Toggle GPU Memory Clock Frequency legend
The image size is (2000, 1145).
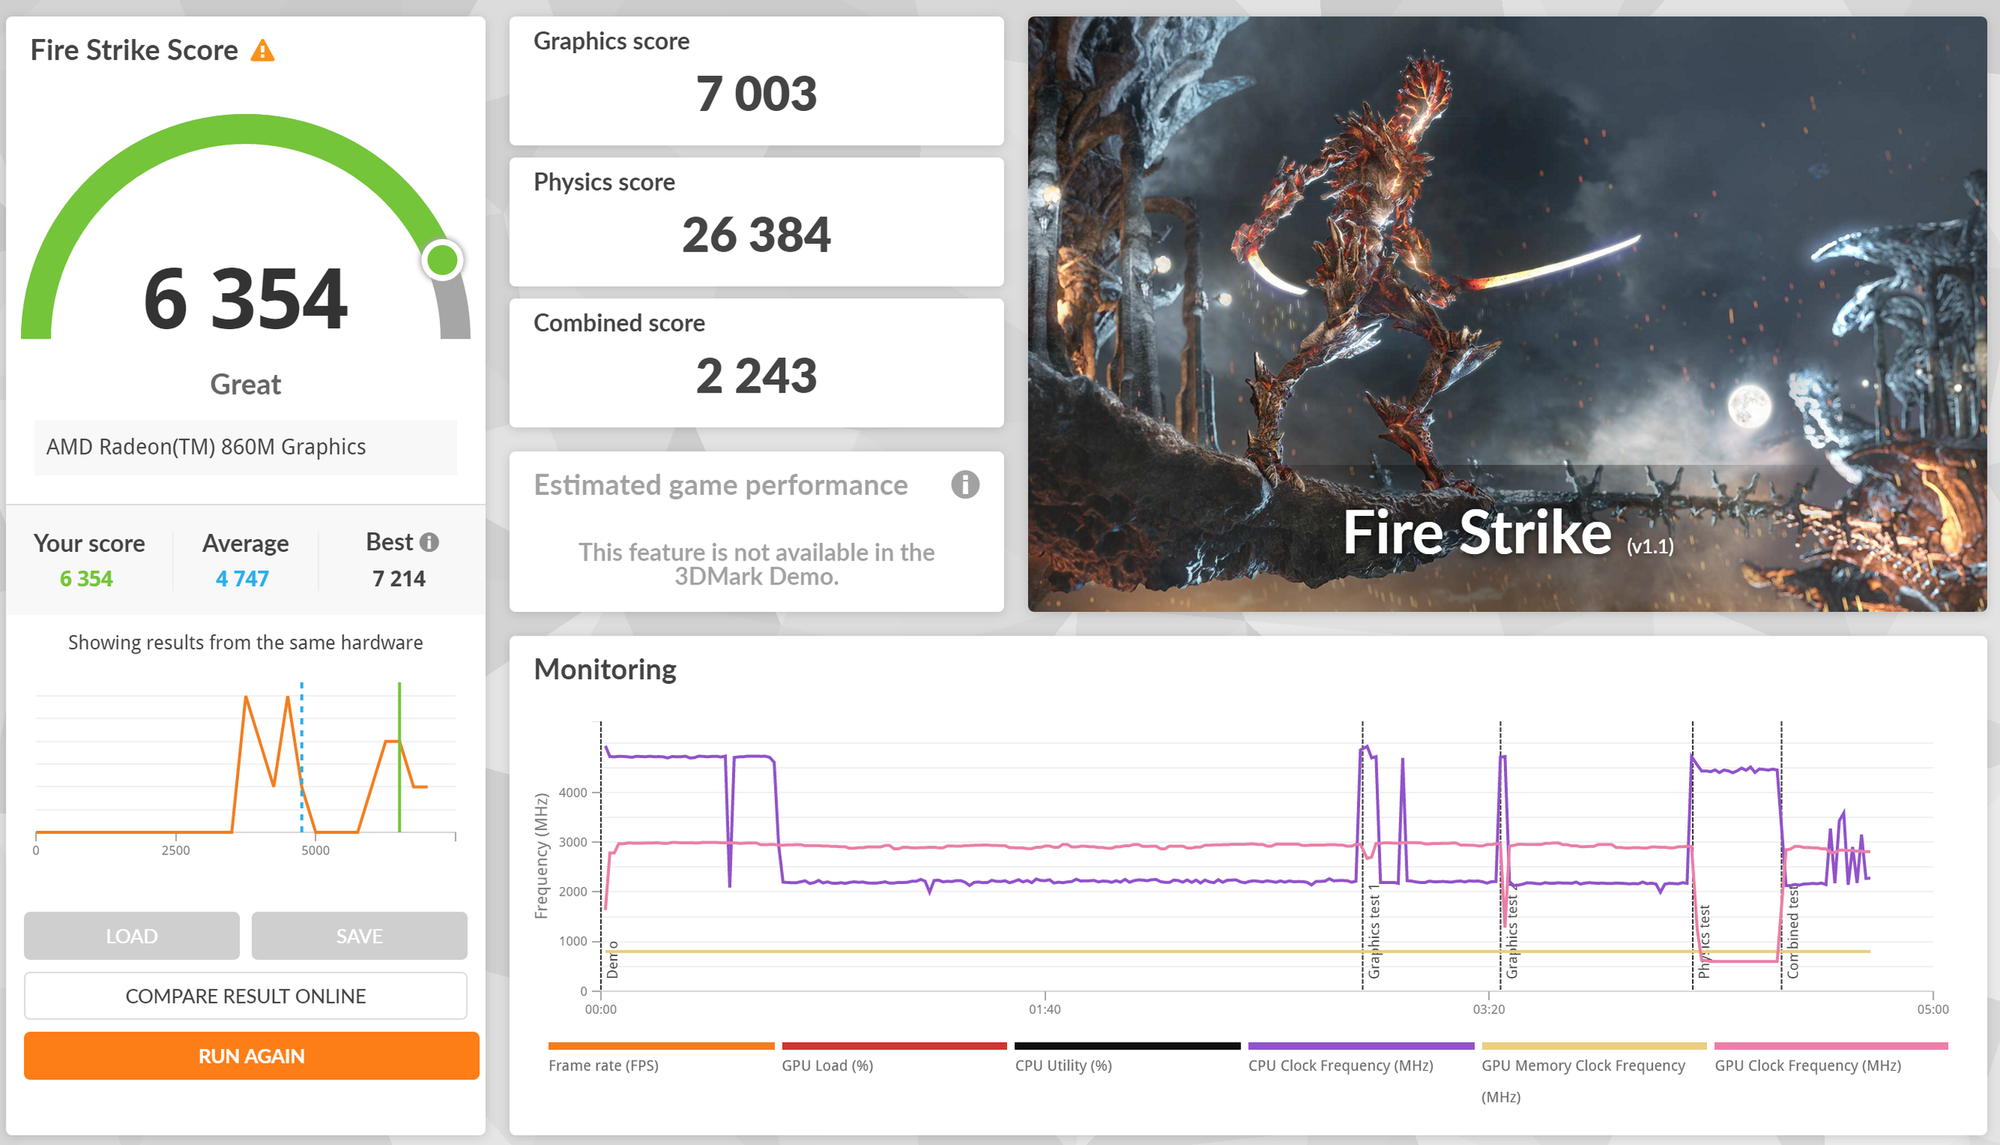pyautogui.click(x=1582, y=1065)
